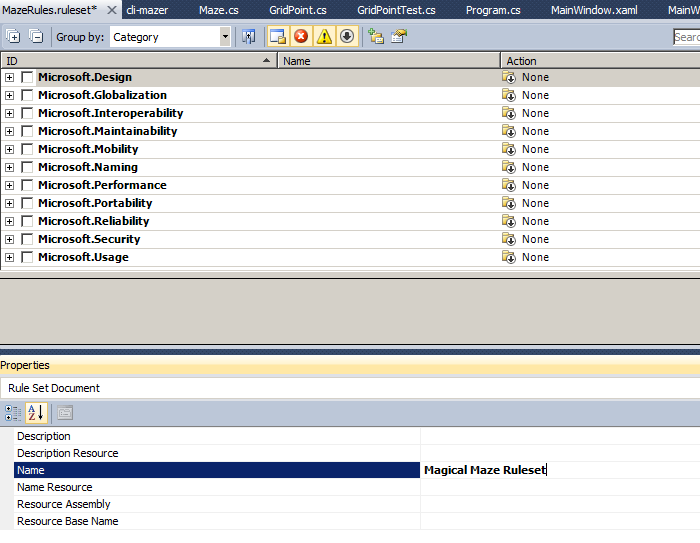Expand the Microsoft.Globalization category
The width and height of the screenshot is (700, 543).
click(x=9, y=96)
